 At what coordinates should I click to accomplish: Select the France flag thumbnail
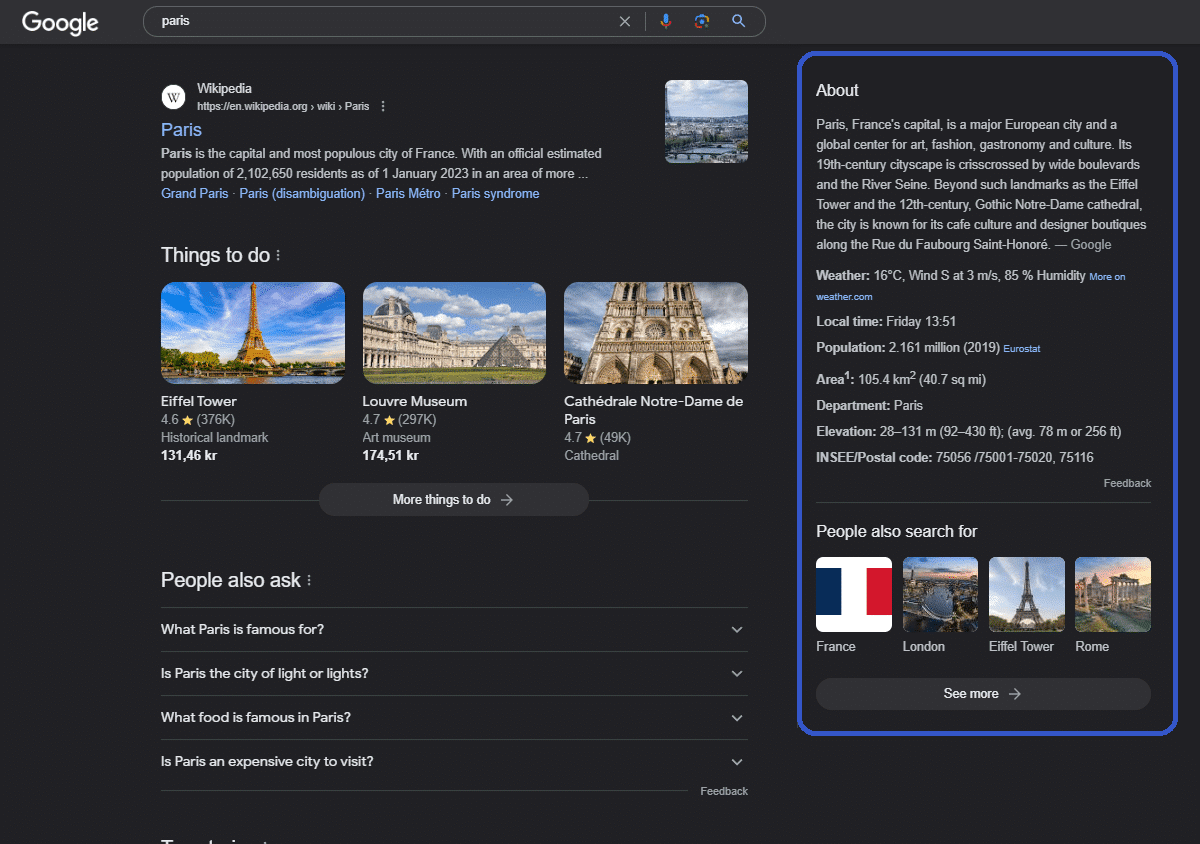[x=854, y=594]
